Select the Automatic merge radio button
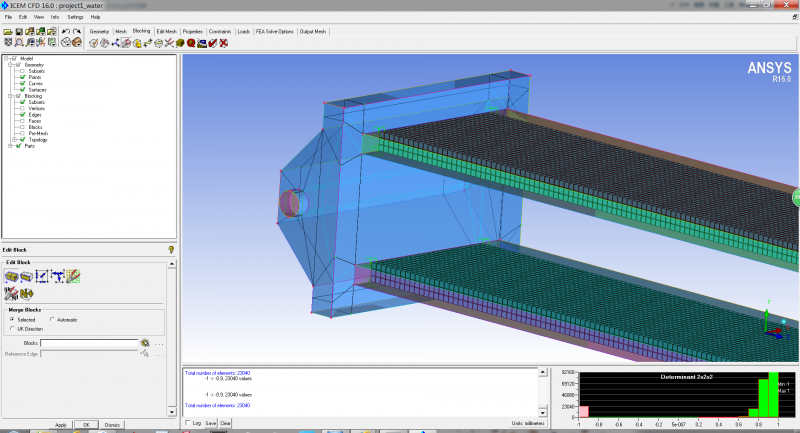This screenshot has height=433, width=800. click(53, 319)
